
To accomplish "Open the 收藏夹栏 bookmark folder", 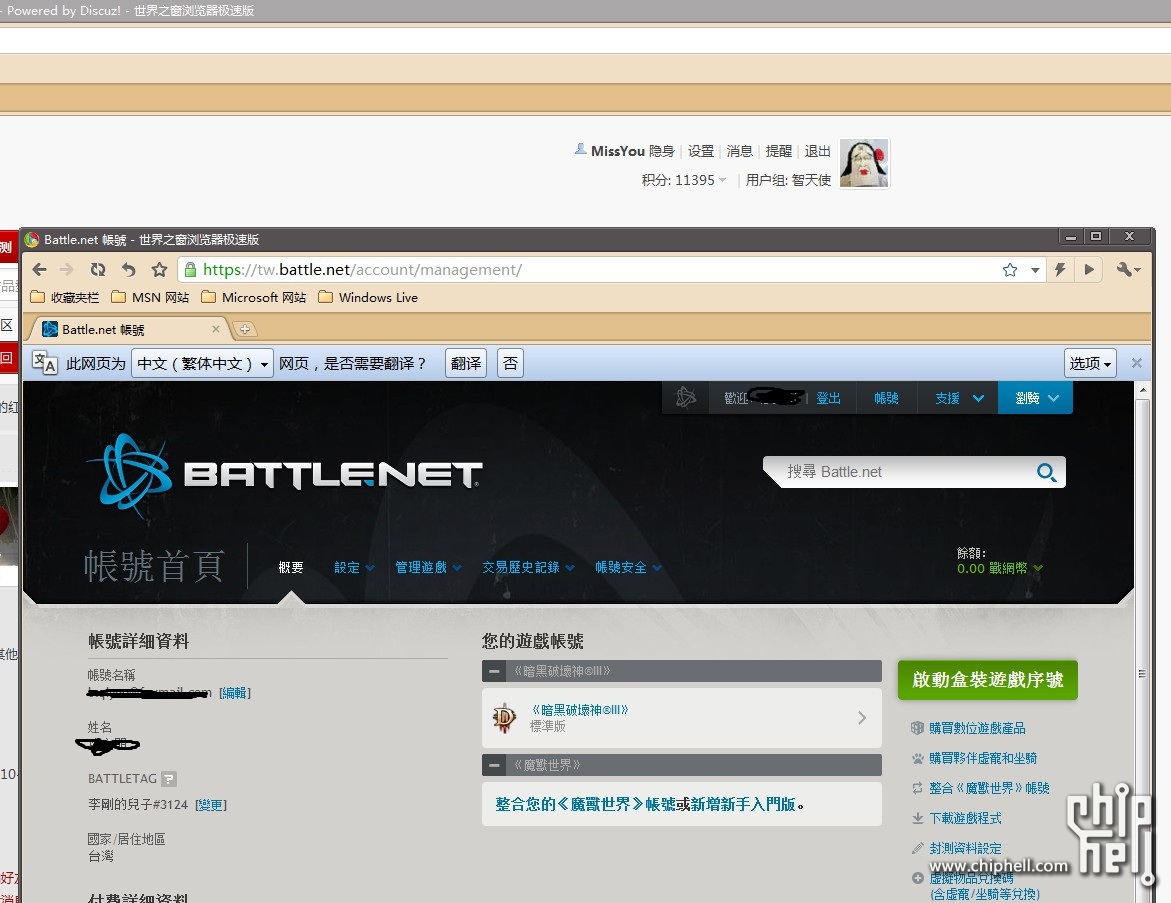I will (x=64, y=297).
